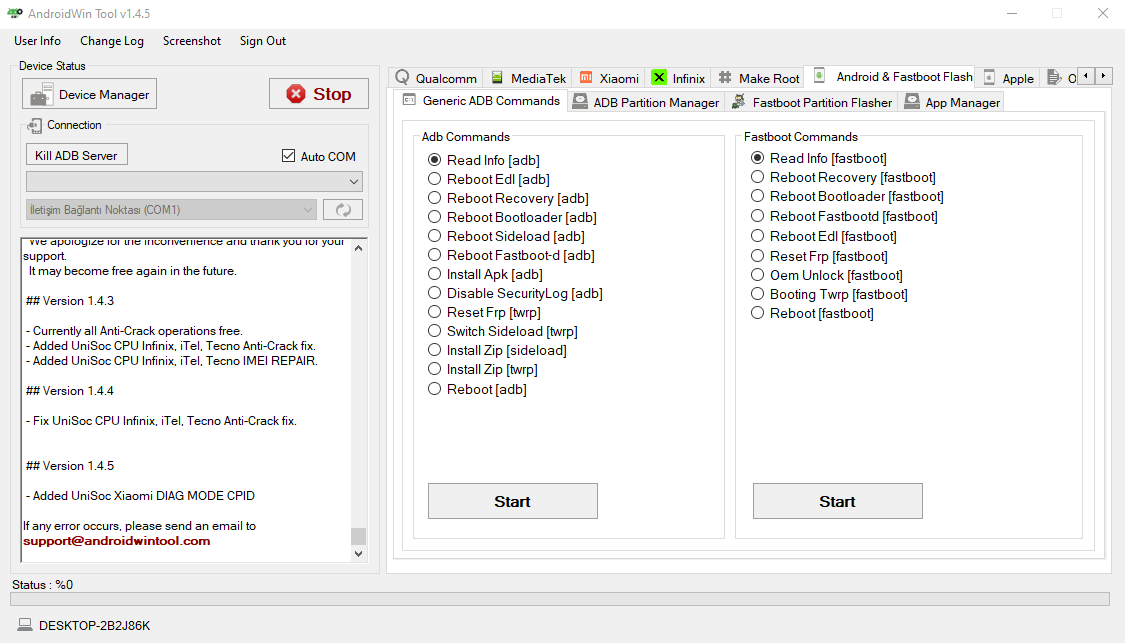
Task: Select Oem Unlock [fastboot] radio option
Action: pos(757,275)
